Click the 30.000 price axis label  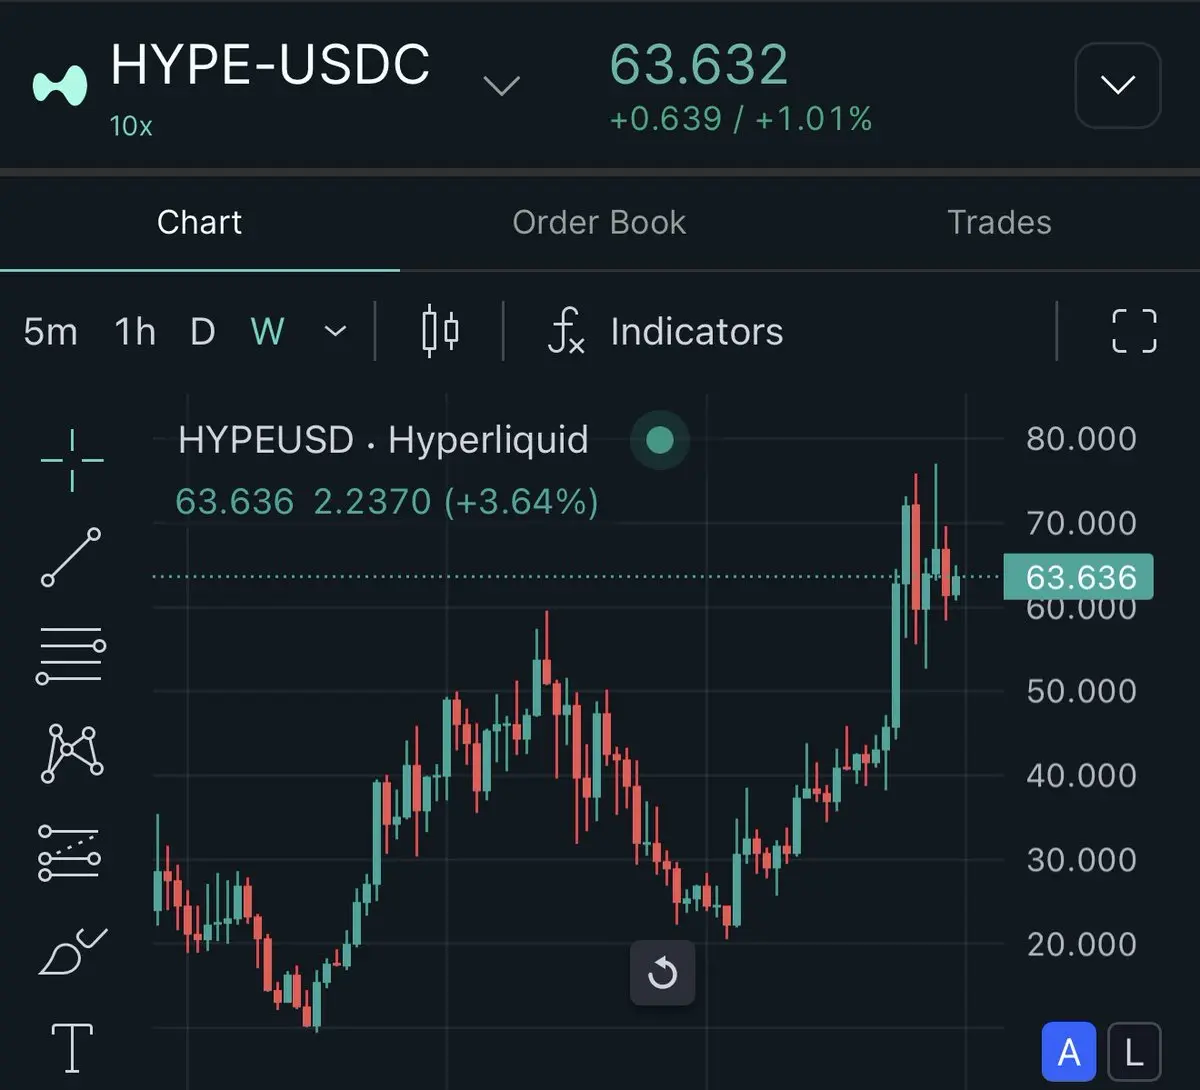click(1081, 860)
